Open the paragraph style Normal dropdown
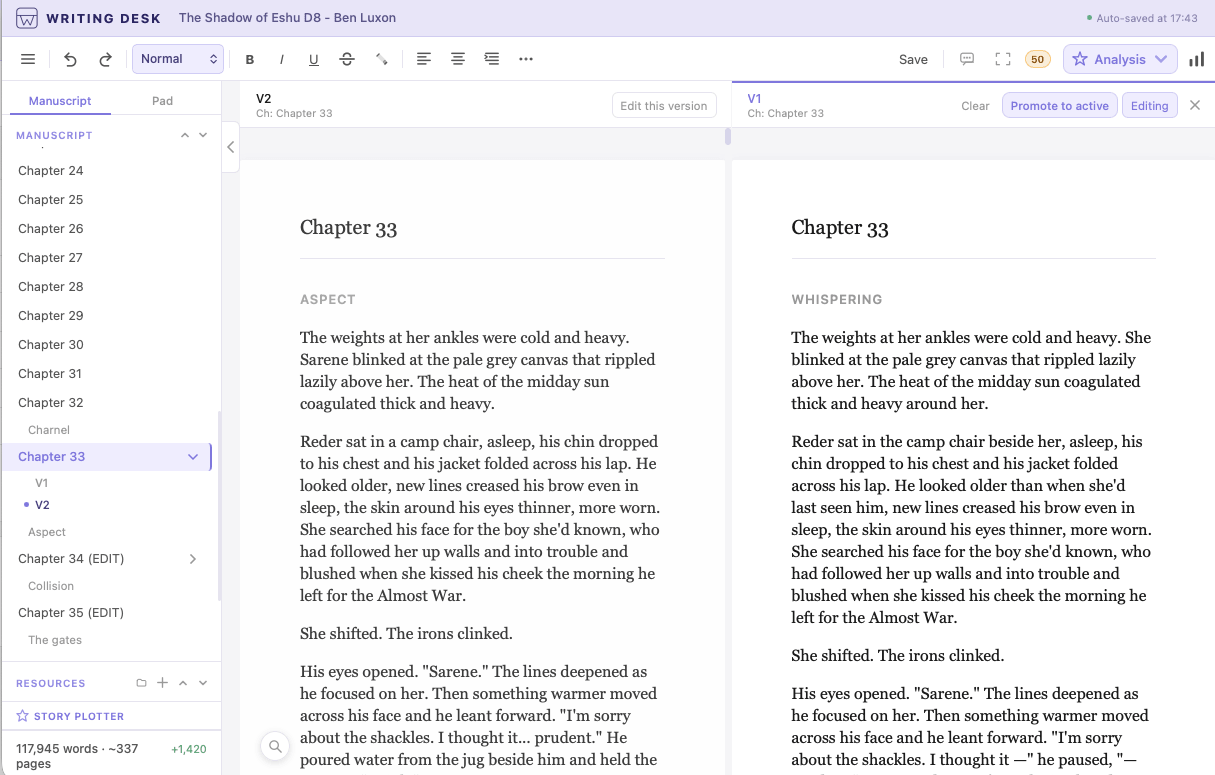Image resolution: width=1215 pixels, height=775 pixels. click(178, 59)
